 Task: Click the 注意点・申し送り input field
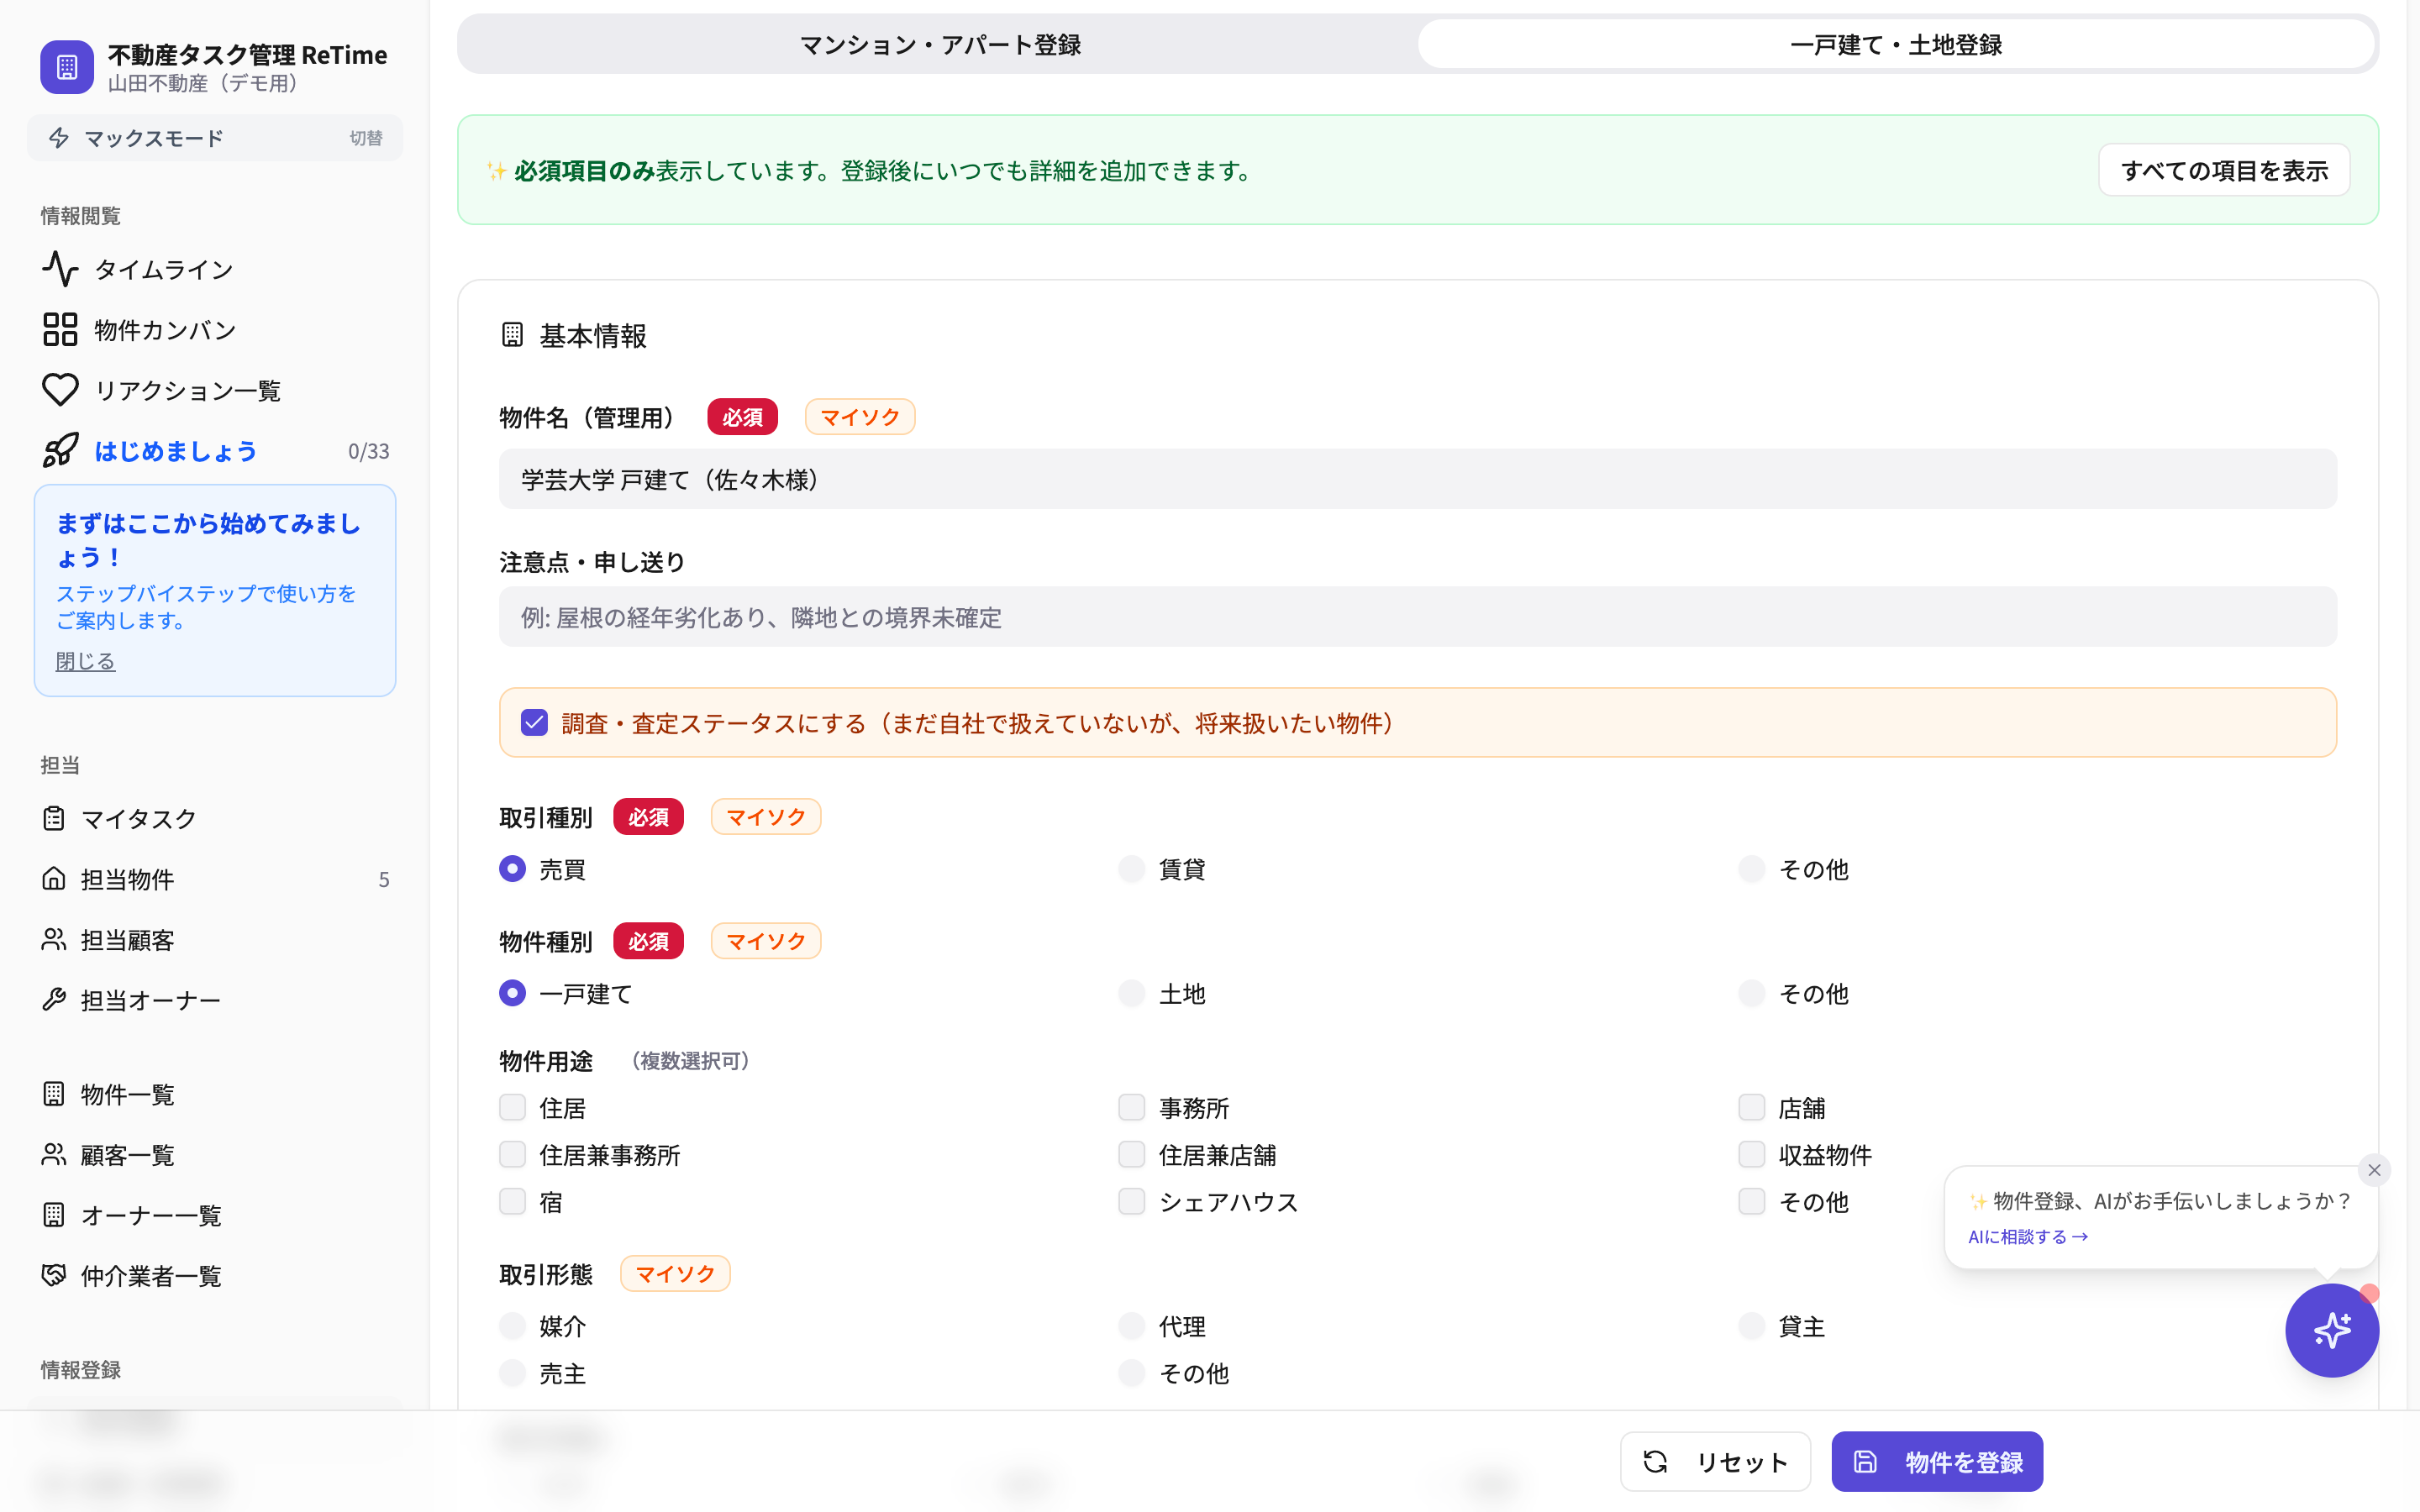pos(1418,617)
